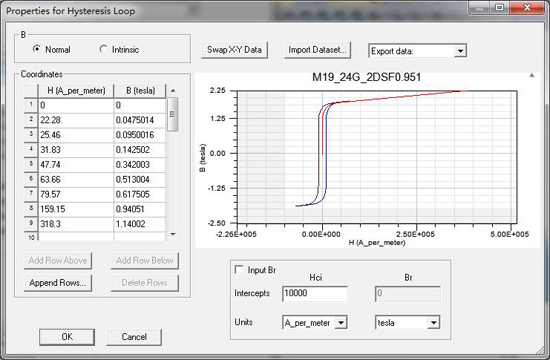The height and width of the screenshot is (360, 550).
Task: Cancel the hysteresis loop dialog
Action: click(134, 337)
